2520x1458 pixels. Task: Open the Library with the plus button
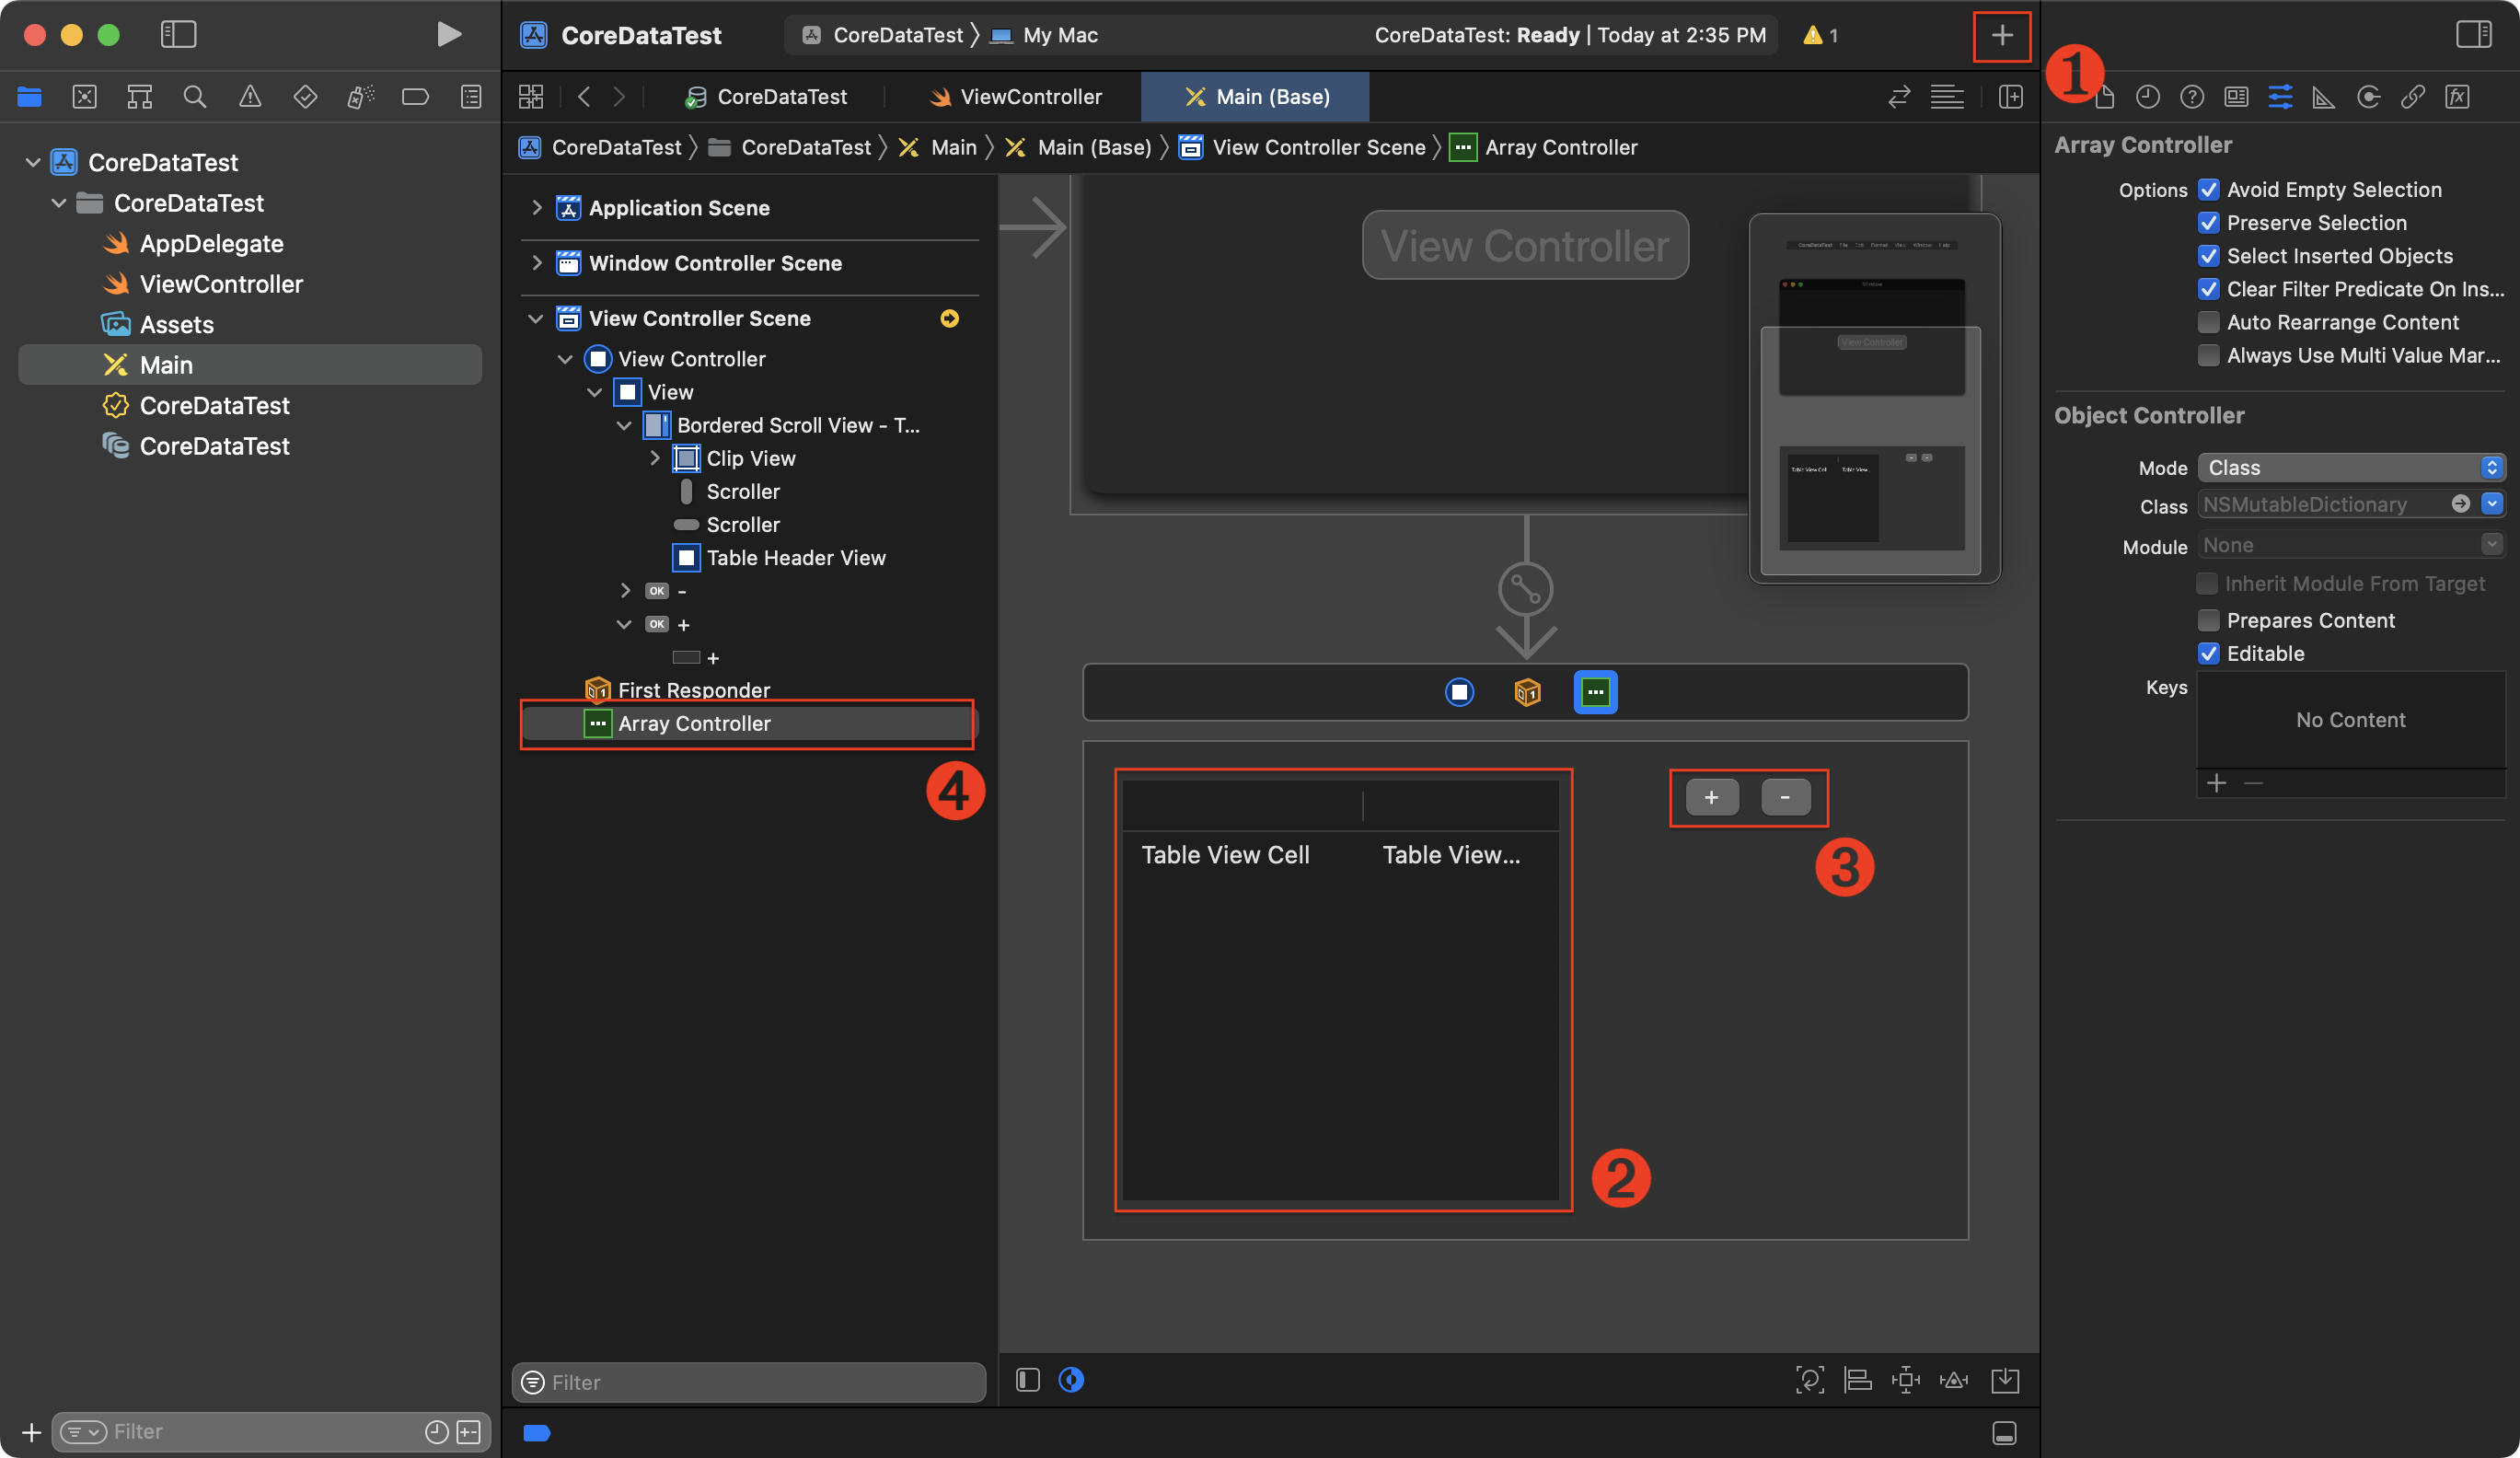point(2001,36)
